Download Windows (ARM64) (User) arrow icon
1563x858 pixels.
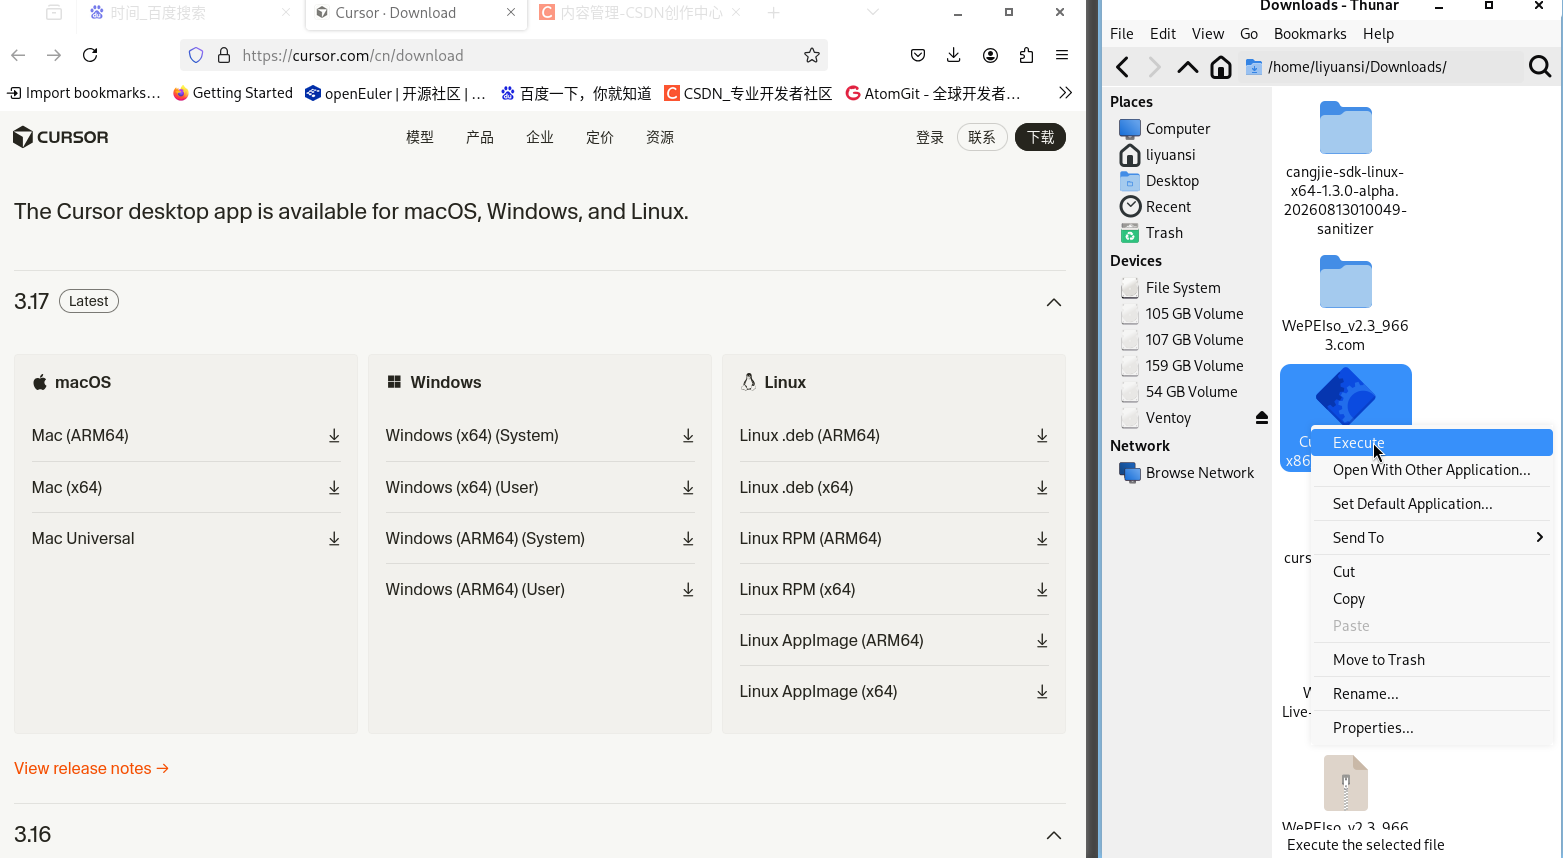coord(688,590)
